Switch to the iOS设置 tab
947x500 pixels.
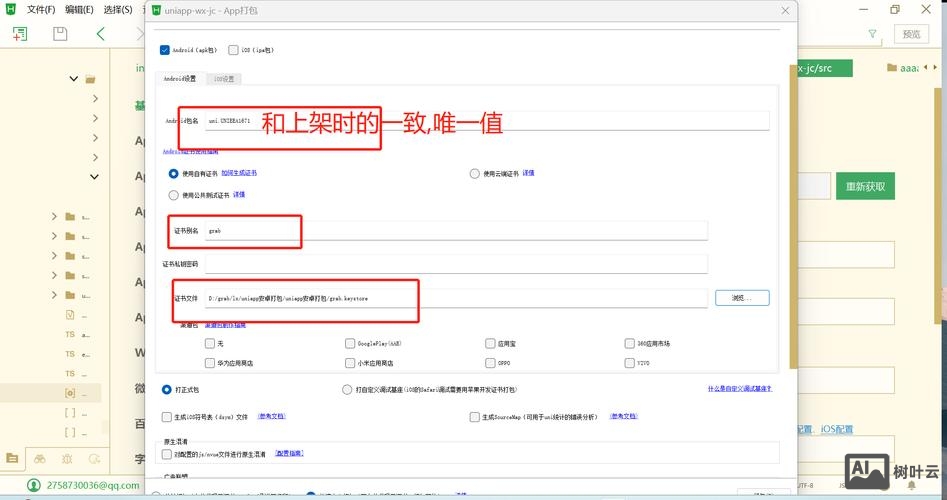pyautogui.click(x=222, y=78)
